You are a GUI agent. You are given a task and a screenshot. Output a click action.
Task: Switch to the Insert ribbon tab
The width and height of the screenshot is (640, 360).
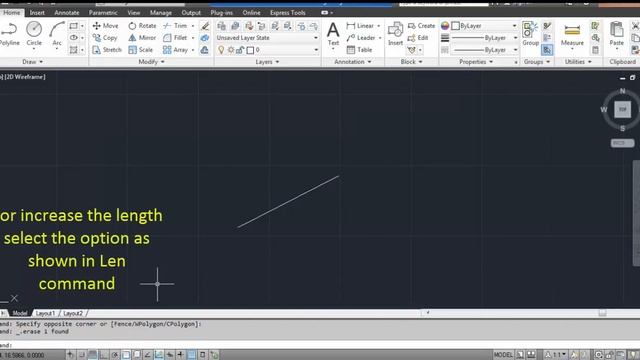[37, 13]
